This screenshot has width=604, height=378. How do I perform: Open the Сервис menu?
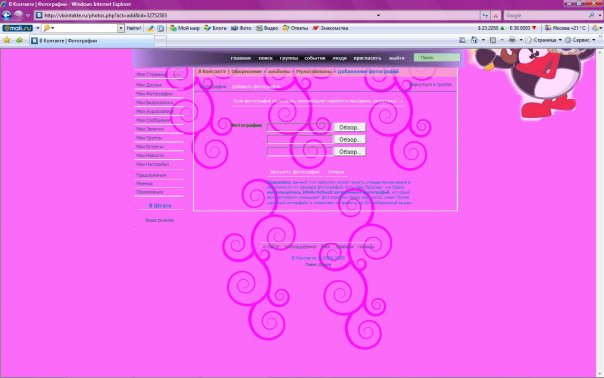(580, 40)
